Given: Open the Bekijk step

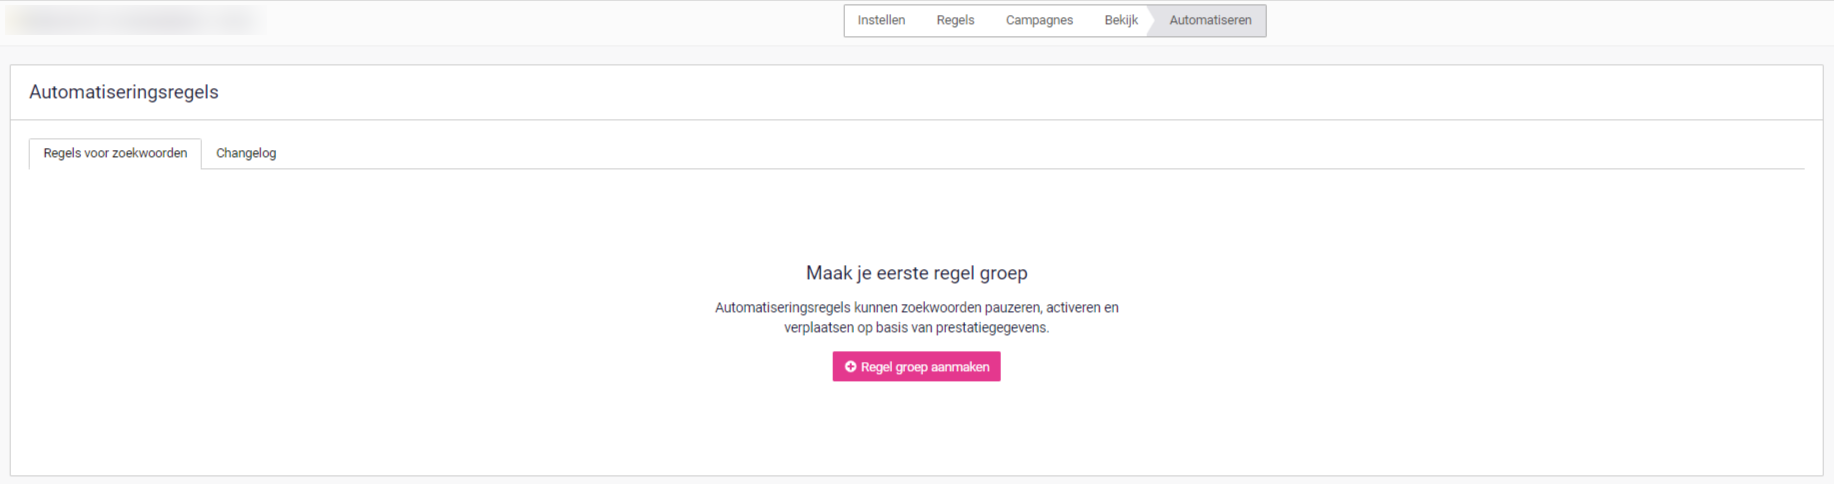Looking at the screenshot, I should [1120, 20].
